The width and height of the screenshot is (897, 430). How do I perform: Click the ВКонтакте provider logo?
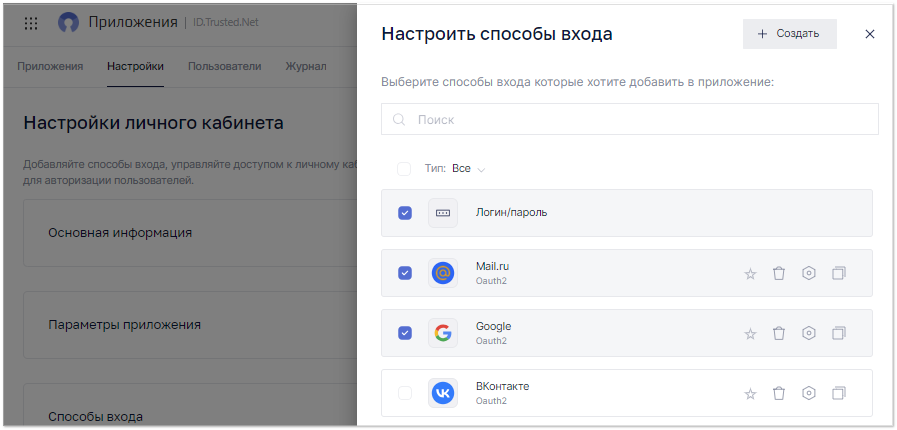443,393
